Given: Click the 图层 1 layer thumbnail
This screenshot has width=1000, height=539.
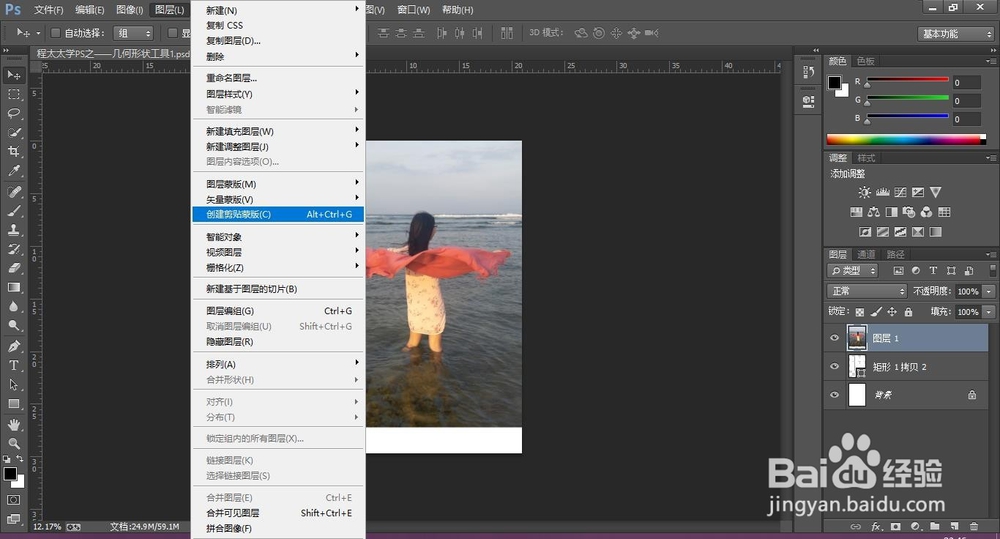Looking at the screenshot, I should coord(857,338).
